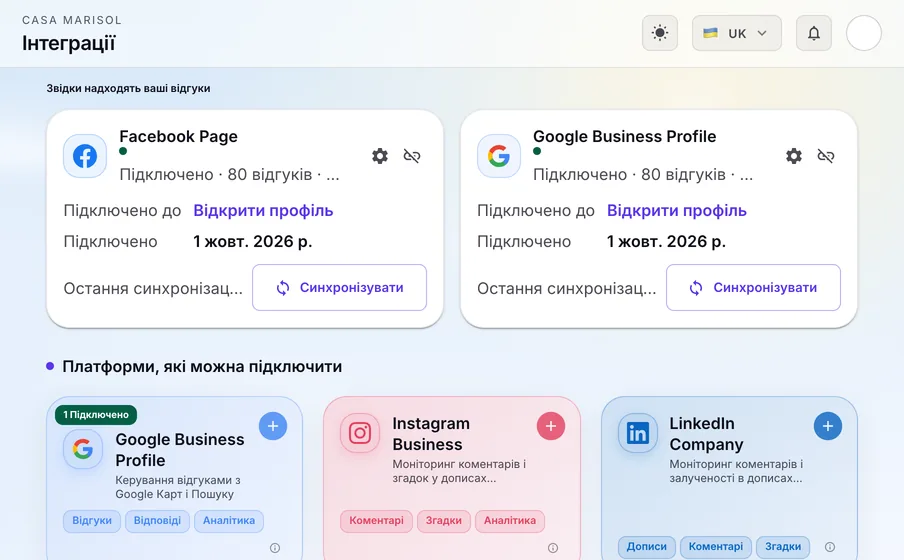Add Instagram Business with plus button
This screenshot has width=904, height=560.
(x=551, y=426)
